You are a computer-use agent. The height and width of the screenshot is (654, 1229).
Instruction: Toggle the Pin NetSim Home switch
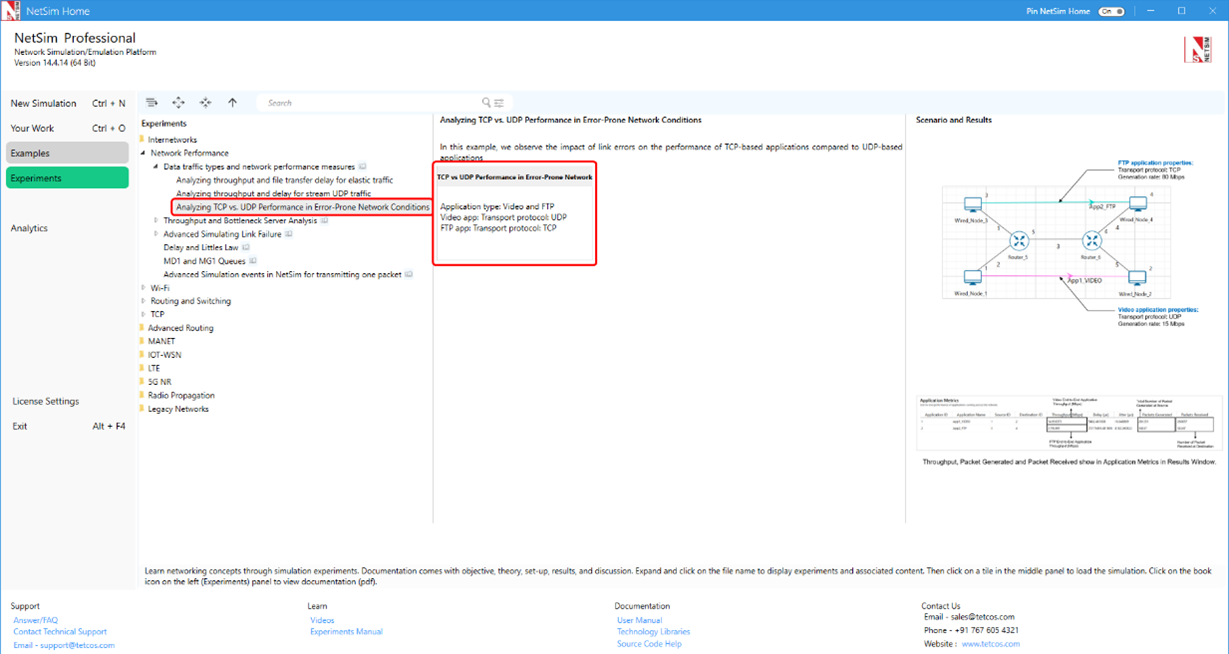pyautogui.click(x=1110, y=11)
